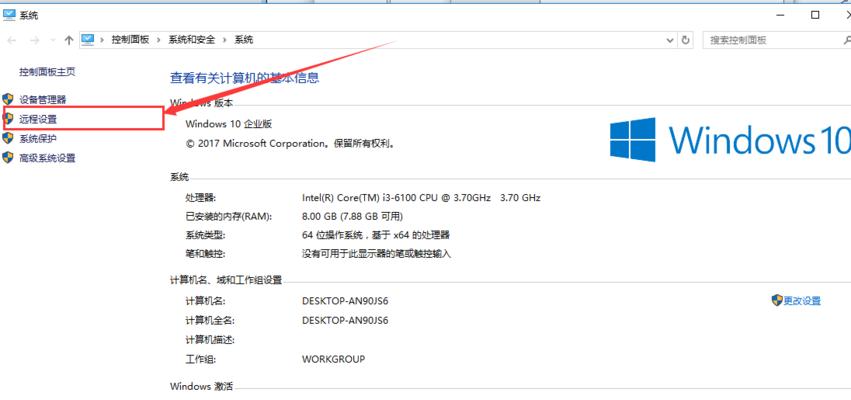Viewport: 851px width, 400px height.
Task: Click the back navigation arrow
Action: point(12,40)
